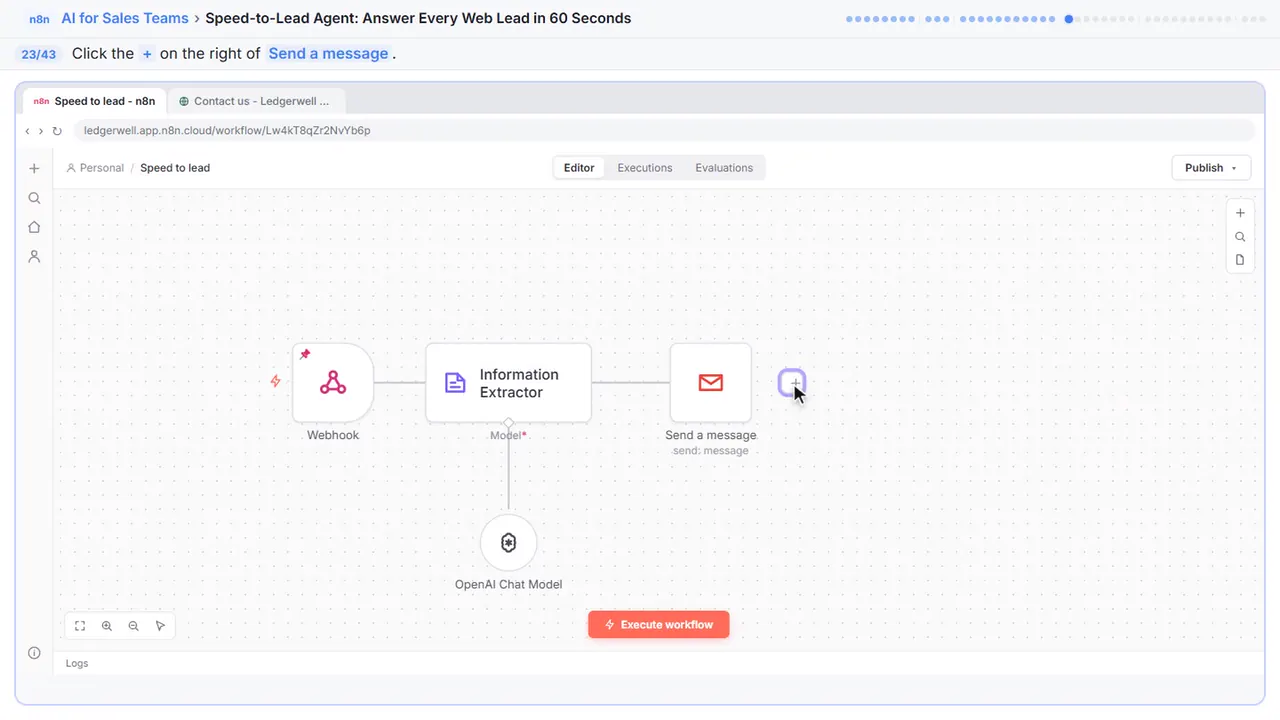Click the plus connector right of Send a message
The height and width of the screenshot is (720, 1280).
[792, 383]
